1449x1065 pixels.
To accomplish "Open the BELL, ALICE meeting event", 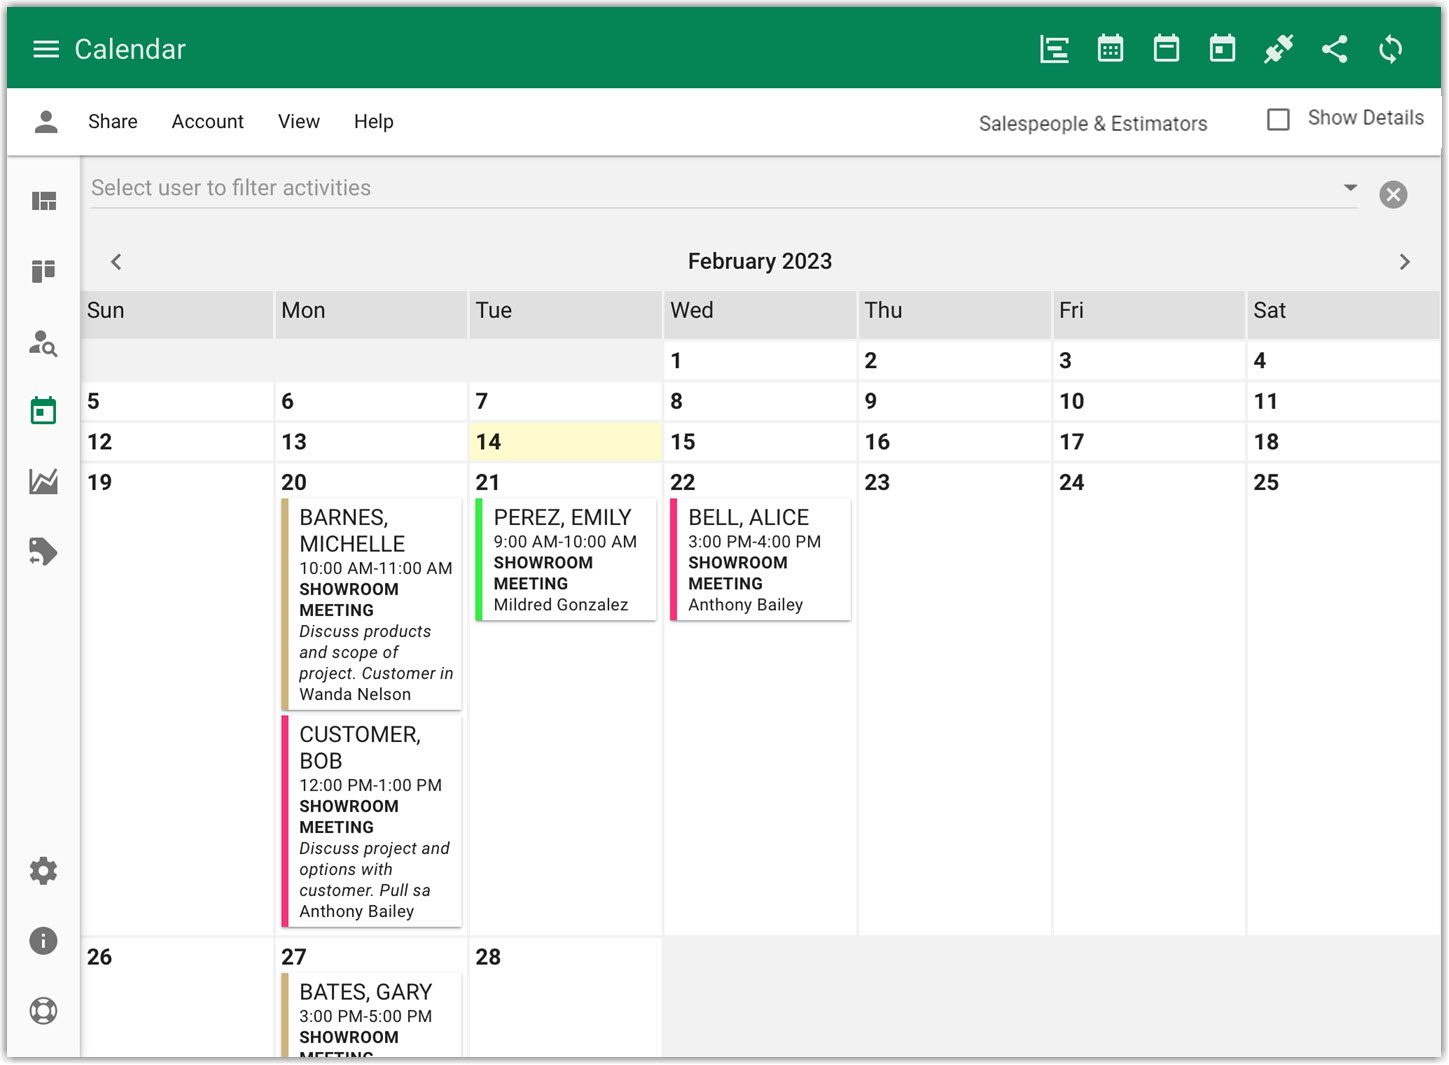I will 760,560.
